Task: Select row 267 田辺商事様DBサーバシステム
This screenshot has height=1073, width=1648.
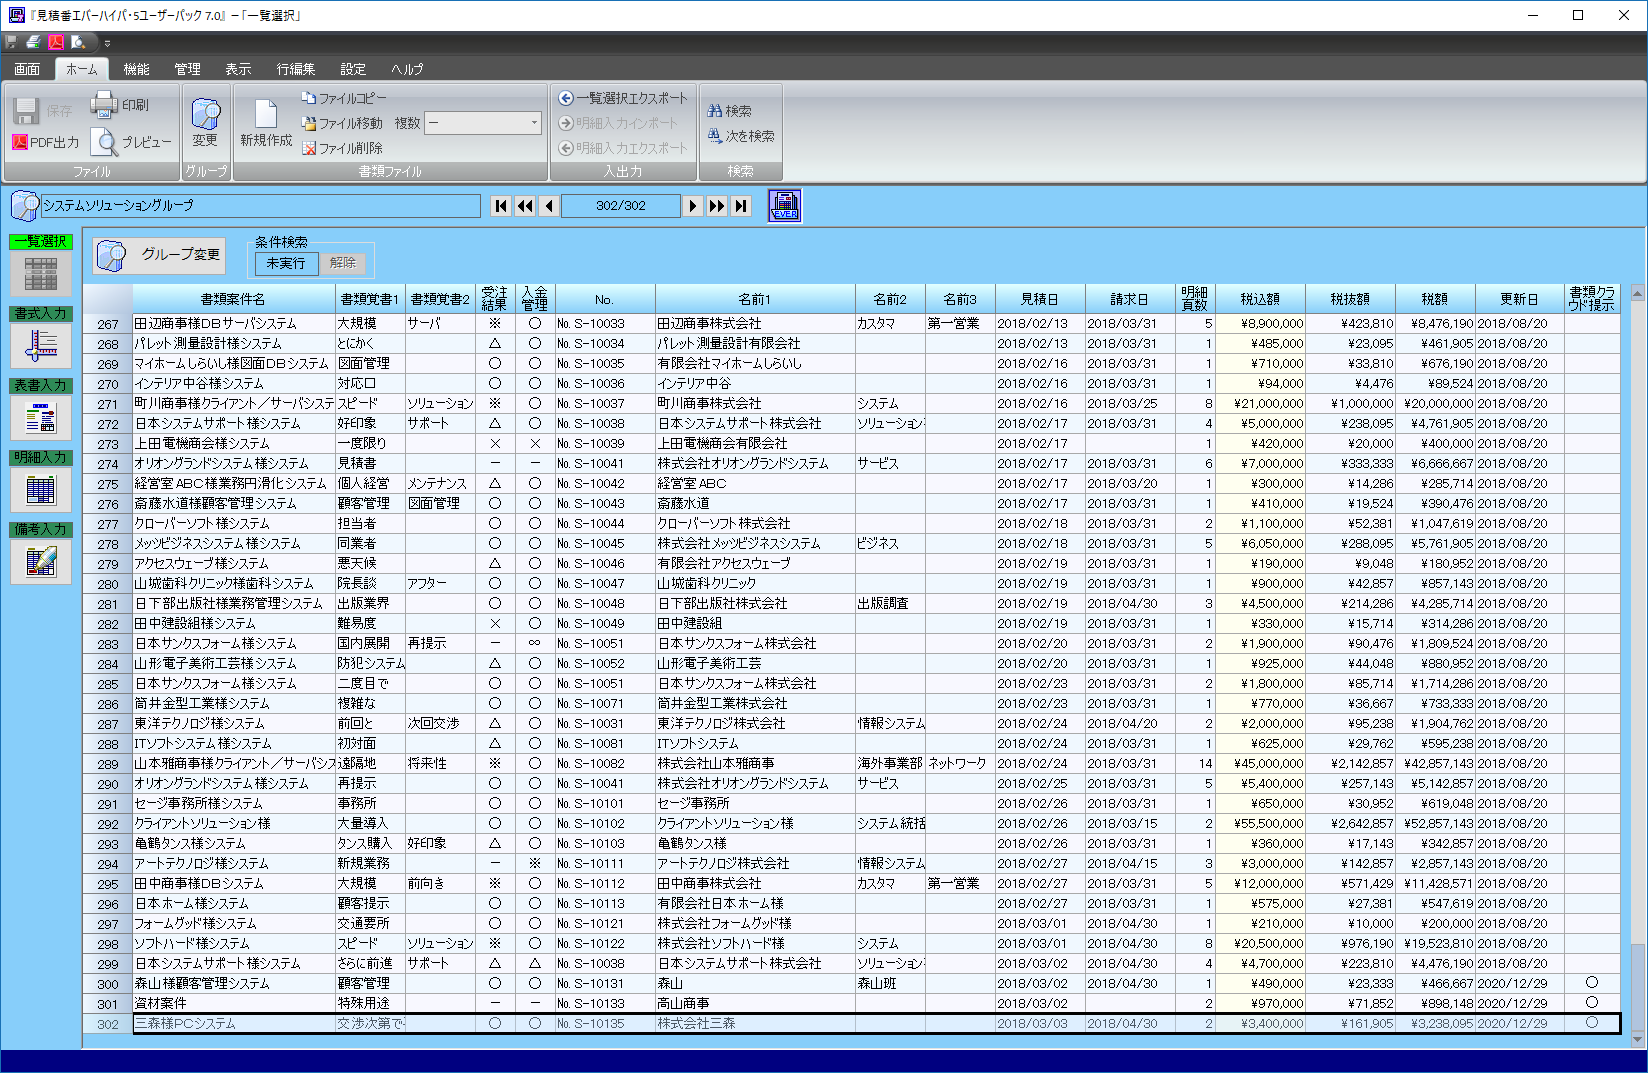Action: pyautogui.click(x=850, y=324)
